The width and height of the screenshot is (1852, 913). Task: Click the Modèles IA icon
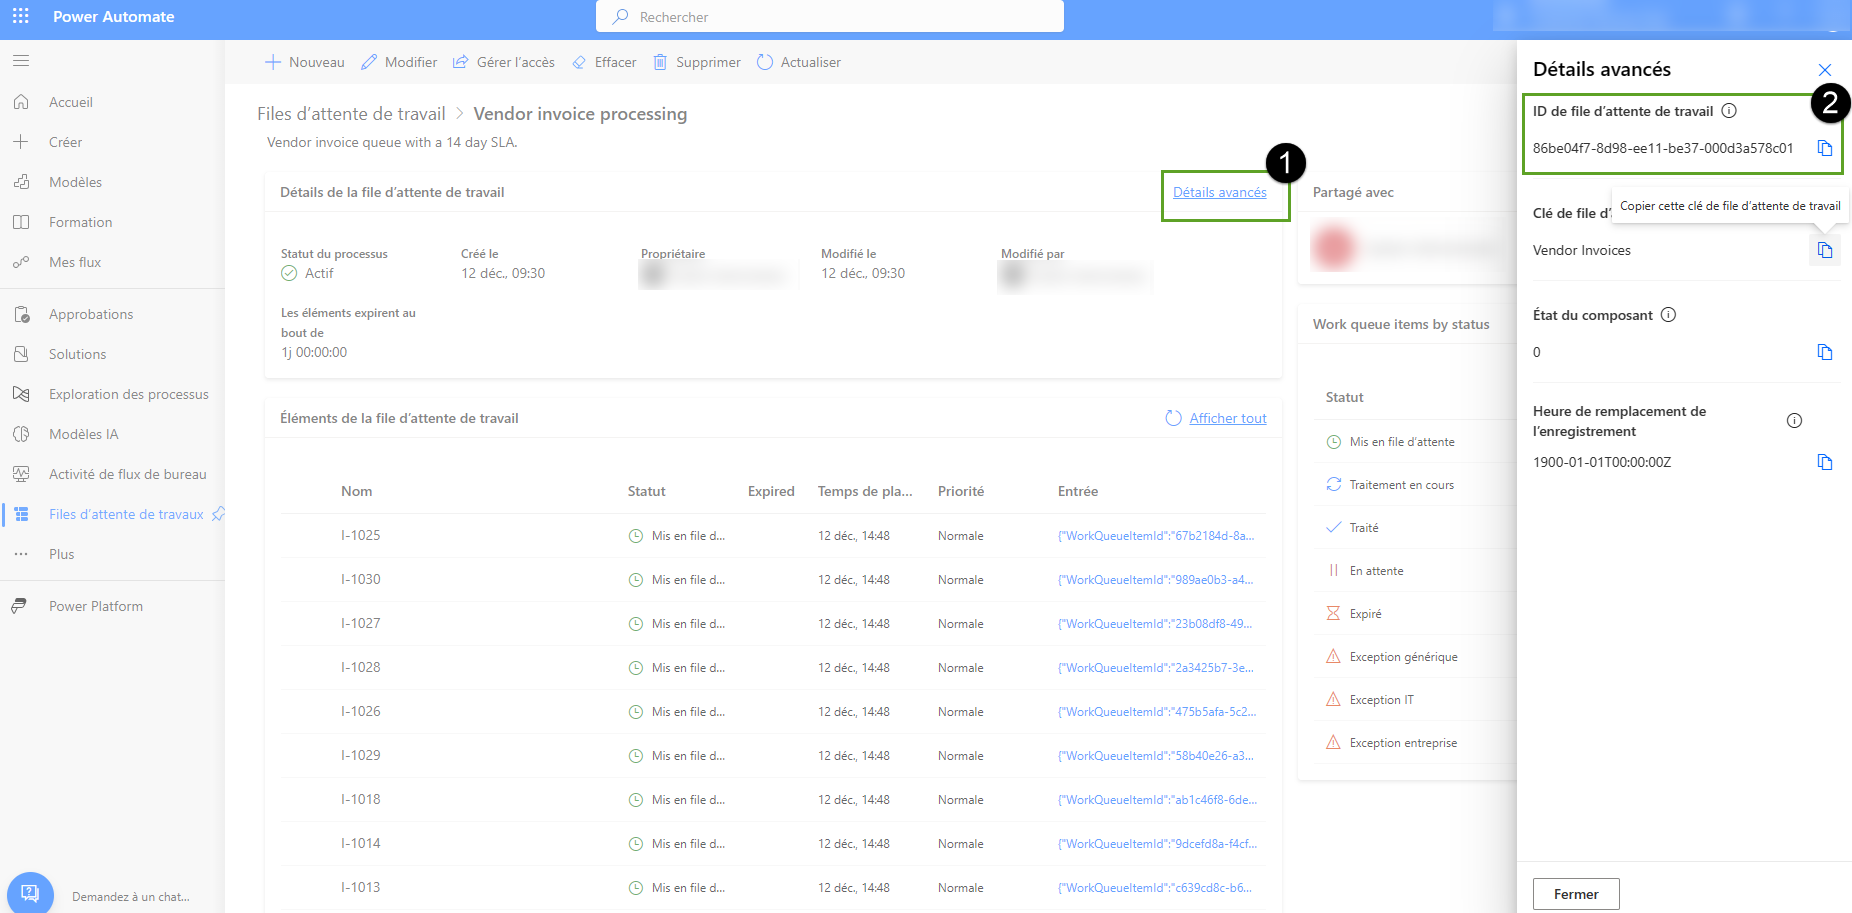[21, 434]
